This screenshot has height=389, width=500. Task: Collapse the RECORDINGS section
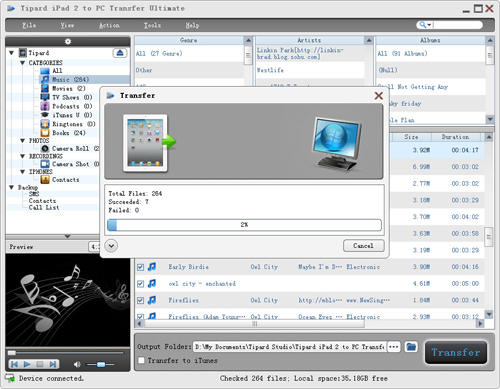(22, 156)
